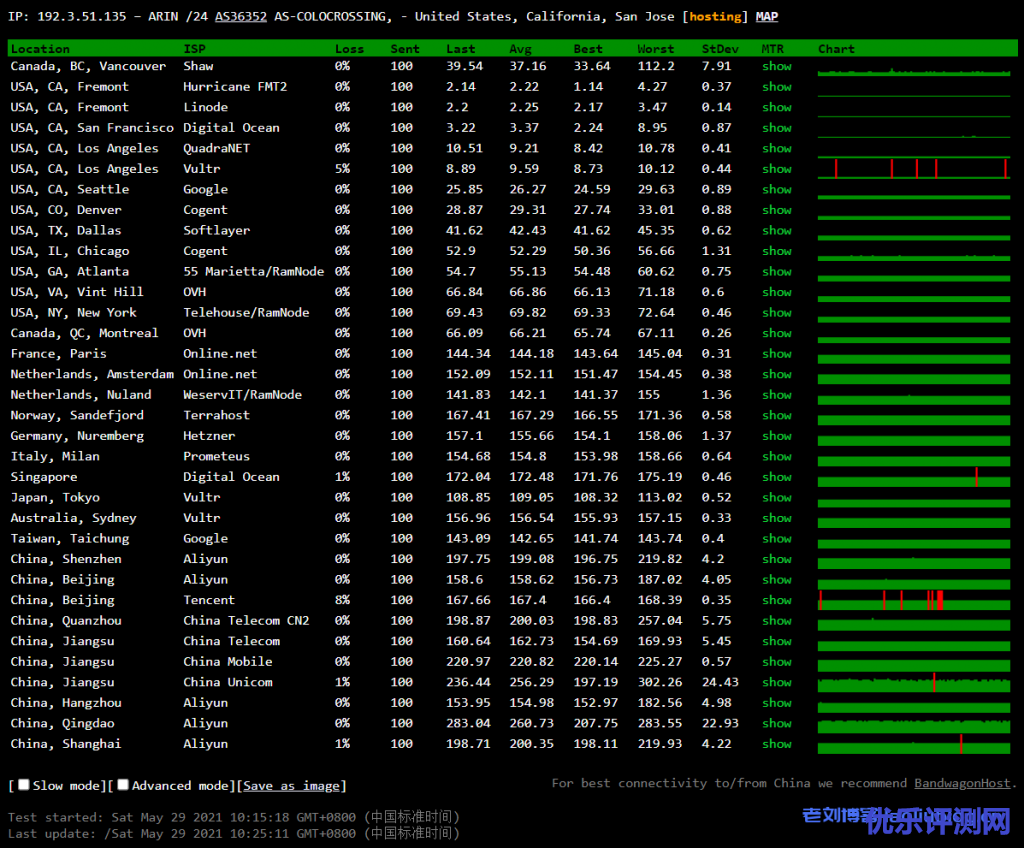This screenshot has width=1024, height=848.
Task: Click the Beijing Tencent latency chart
Action: point(913,600)
